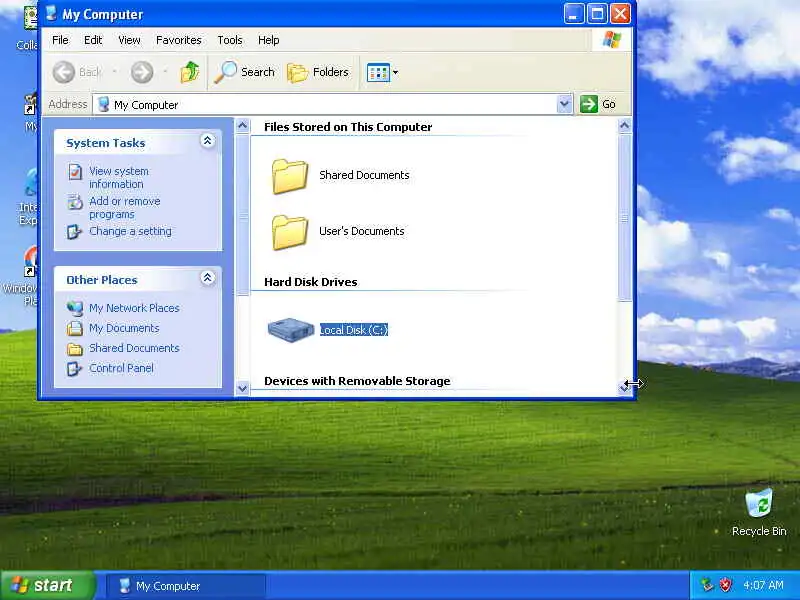The width and height of the screenshot is (800, 600).
Task: Select the User's Documents folder icon
Action: coord(290,232)
